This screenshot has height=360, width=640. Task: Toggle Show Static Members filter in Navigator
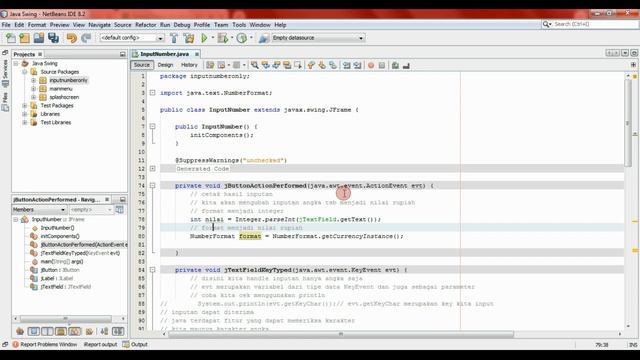tap(47, 331)
